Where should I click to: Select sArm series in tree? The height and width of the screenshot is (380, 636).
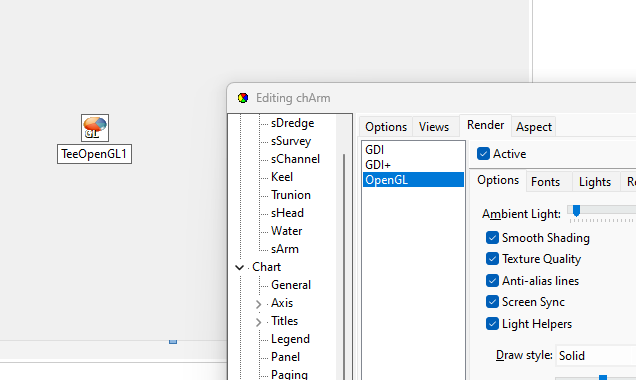click(x=285, y=249)
